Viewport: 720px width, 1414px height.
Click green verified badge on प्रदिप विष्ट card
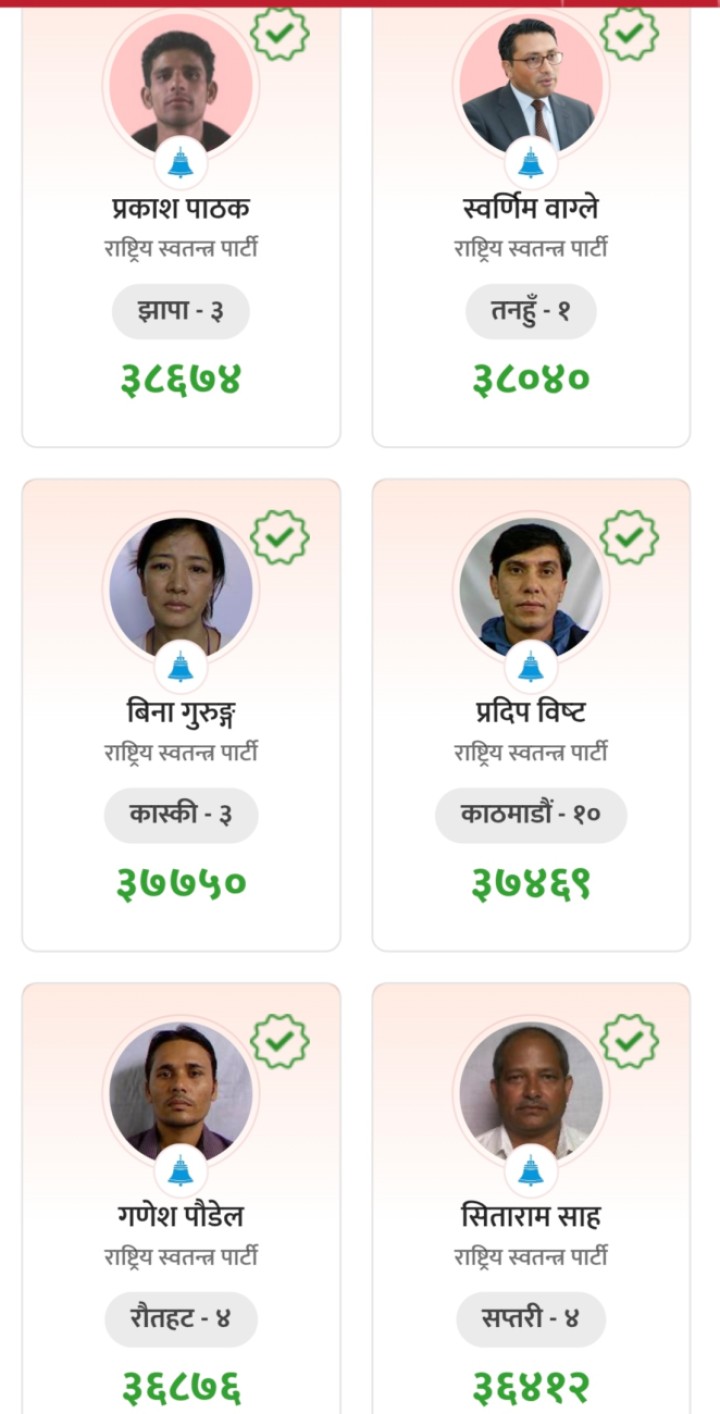click(629, 537)
